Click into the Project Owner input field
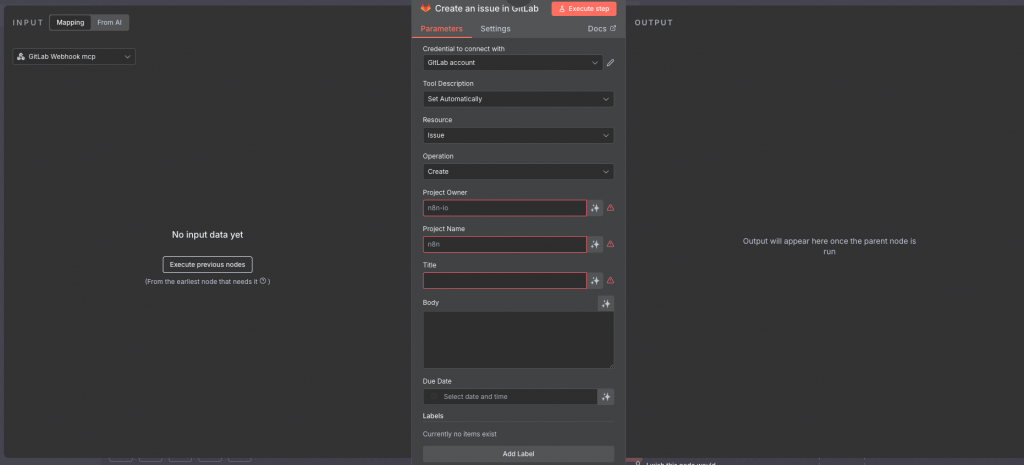The width and height of the screenshot is (1024, 465). click(504, 208)
